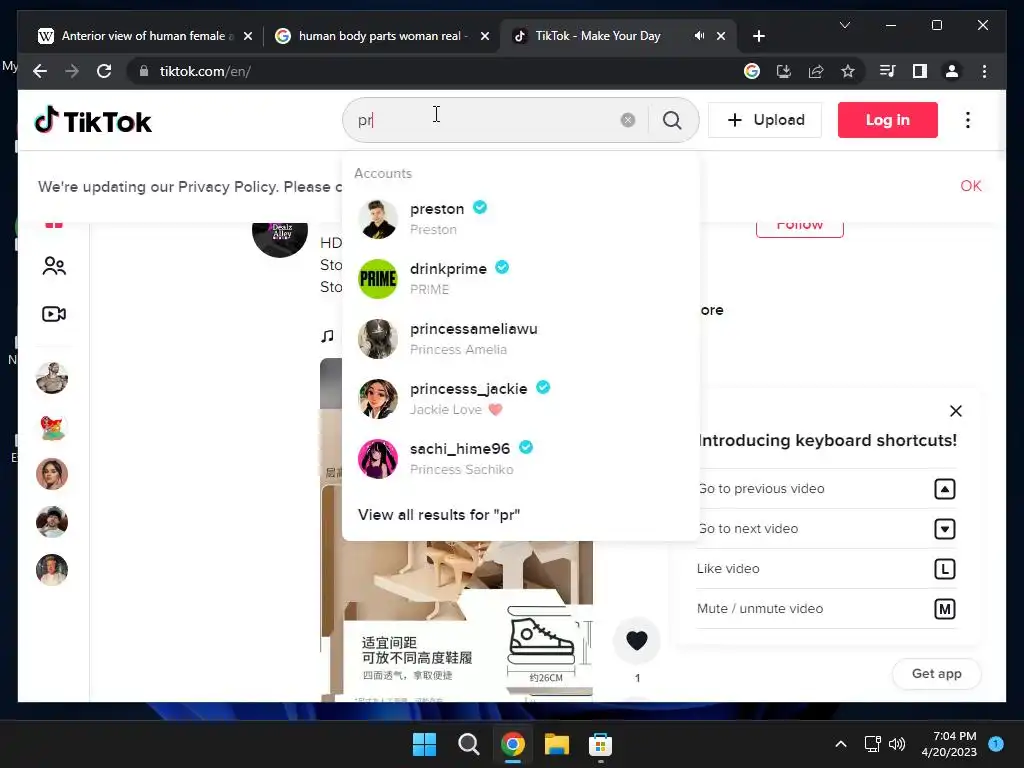The width and height of the screenshot is (1024, 768).
Task: Click the address bar URL tiktok.com/en/
Action: click(x=205, y=71)
